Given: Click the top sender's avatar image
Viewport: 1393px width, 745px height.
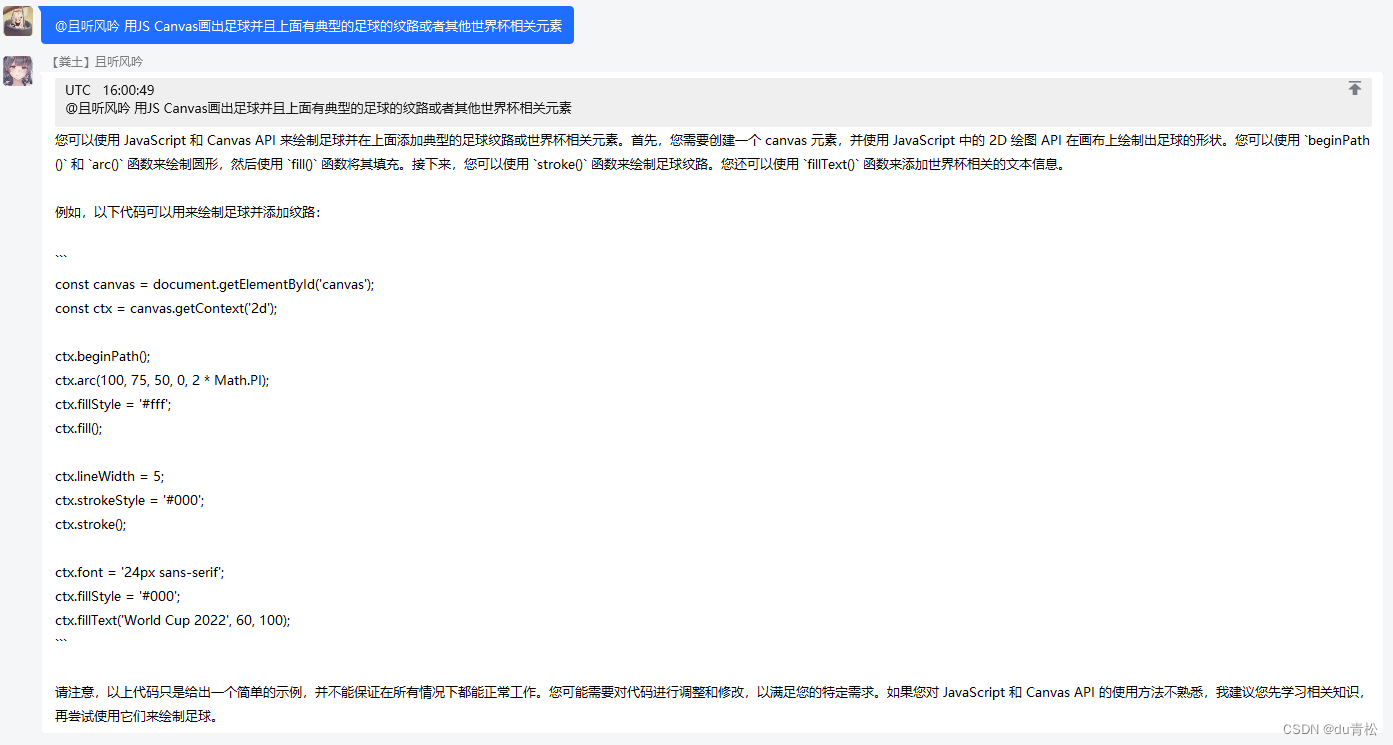Looking at the screenshot, I should (18, 20).
